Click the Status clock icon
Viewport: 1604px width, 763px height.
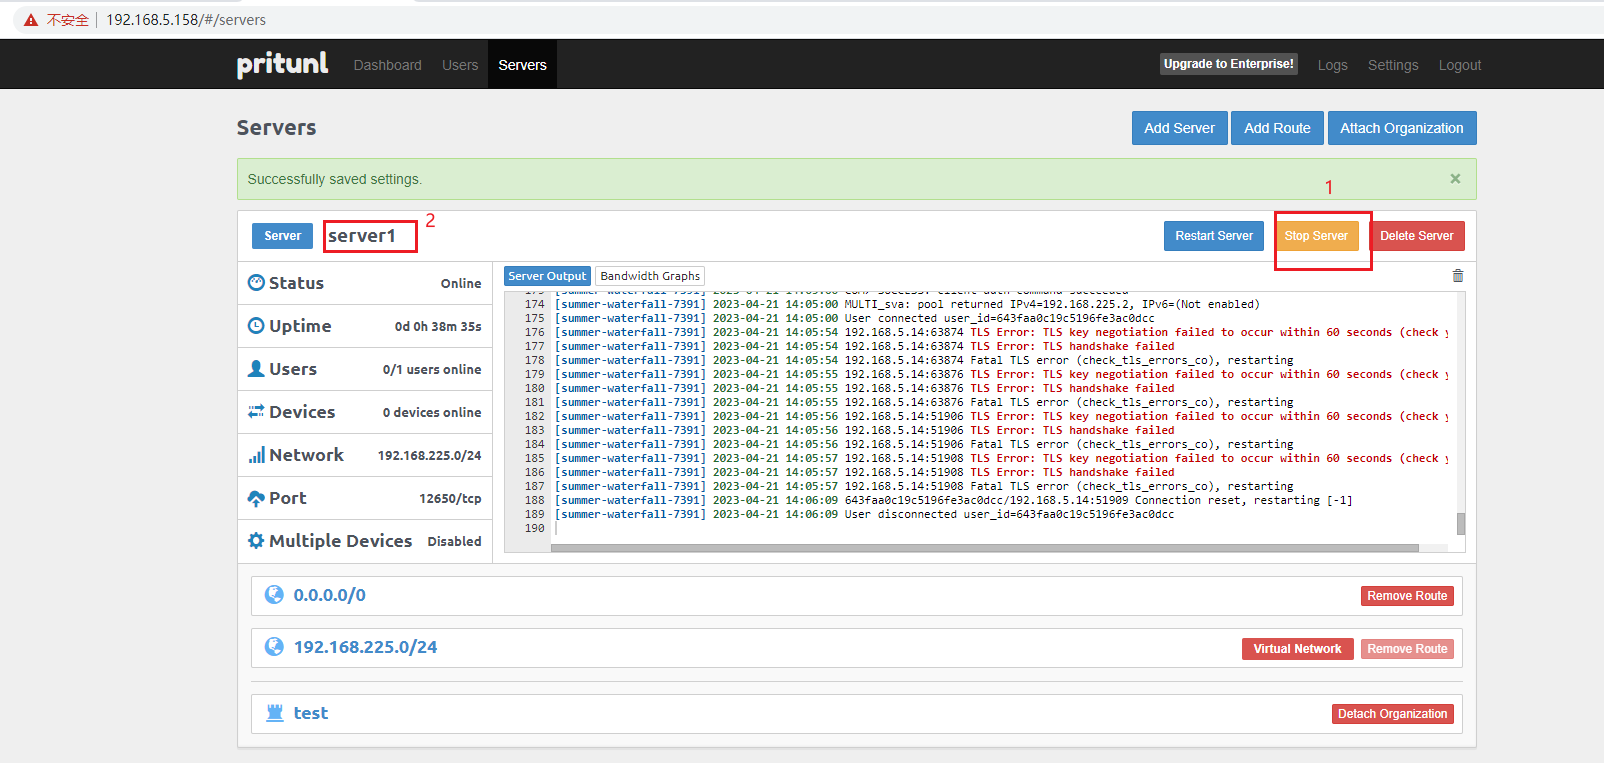tap(256, 283)
